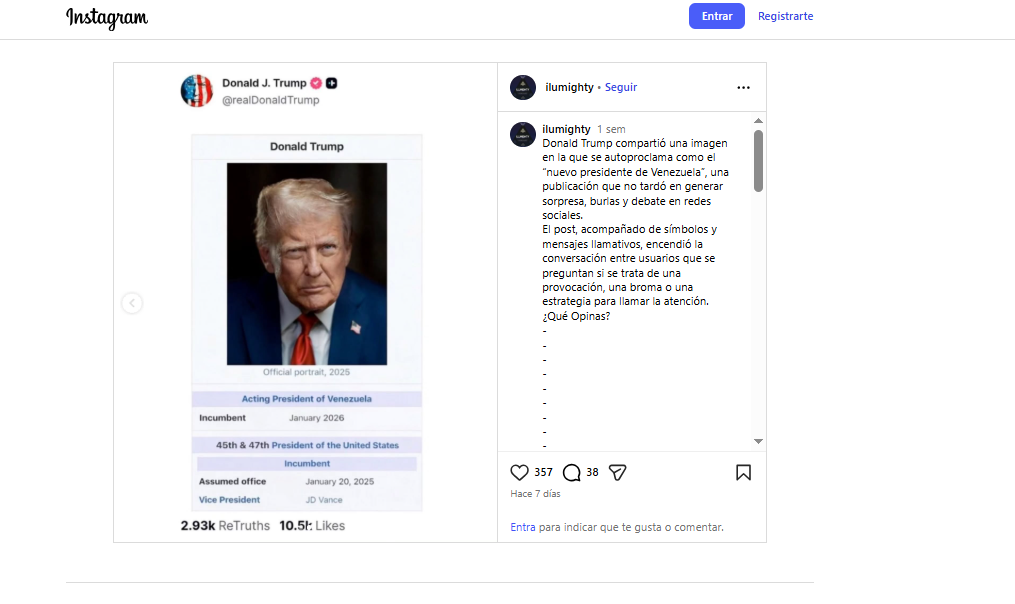Like the post with heart icon
The height and width of the screenshot is (604, 1015).
519,472
